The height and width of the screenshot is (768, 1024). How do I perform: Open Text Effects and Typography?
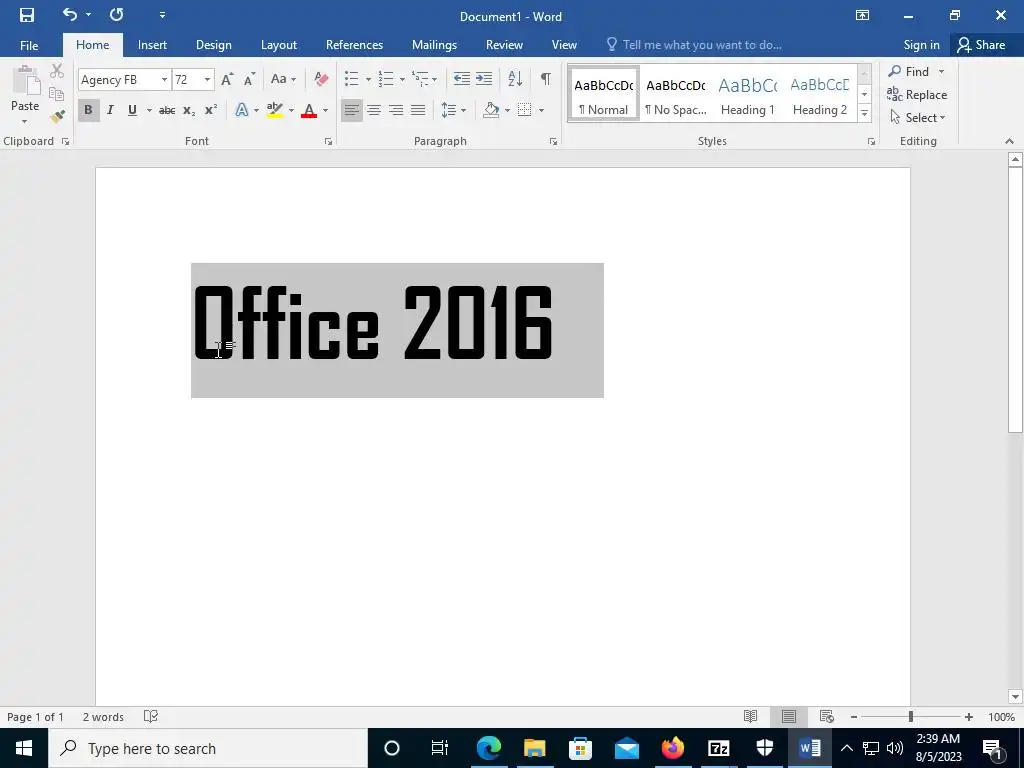click(x=242, y=110)
